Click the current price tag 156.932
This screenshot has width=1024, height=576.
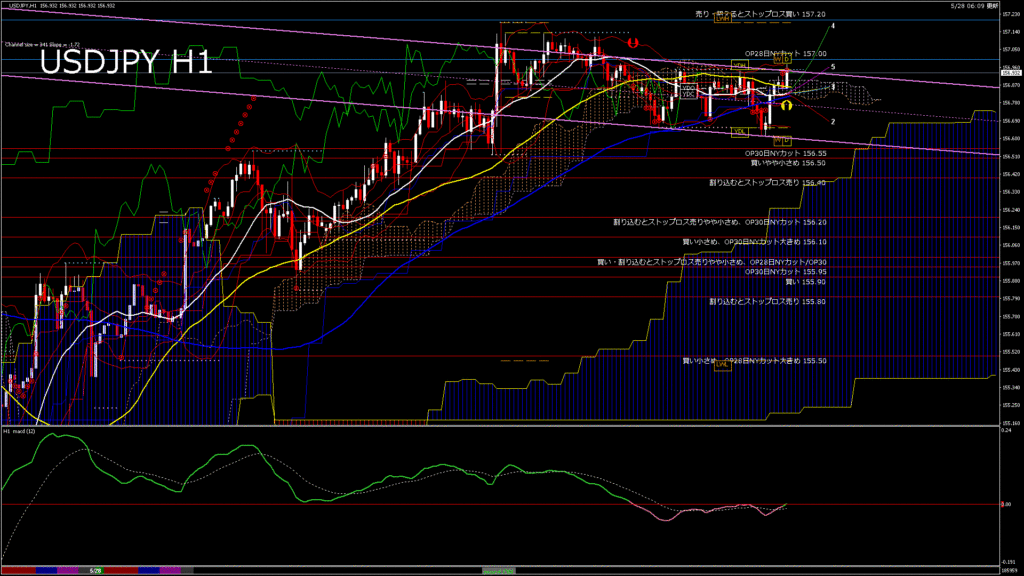1010,73
